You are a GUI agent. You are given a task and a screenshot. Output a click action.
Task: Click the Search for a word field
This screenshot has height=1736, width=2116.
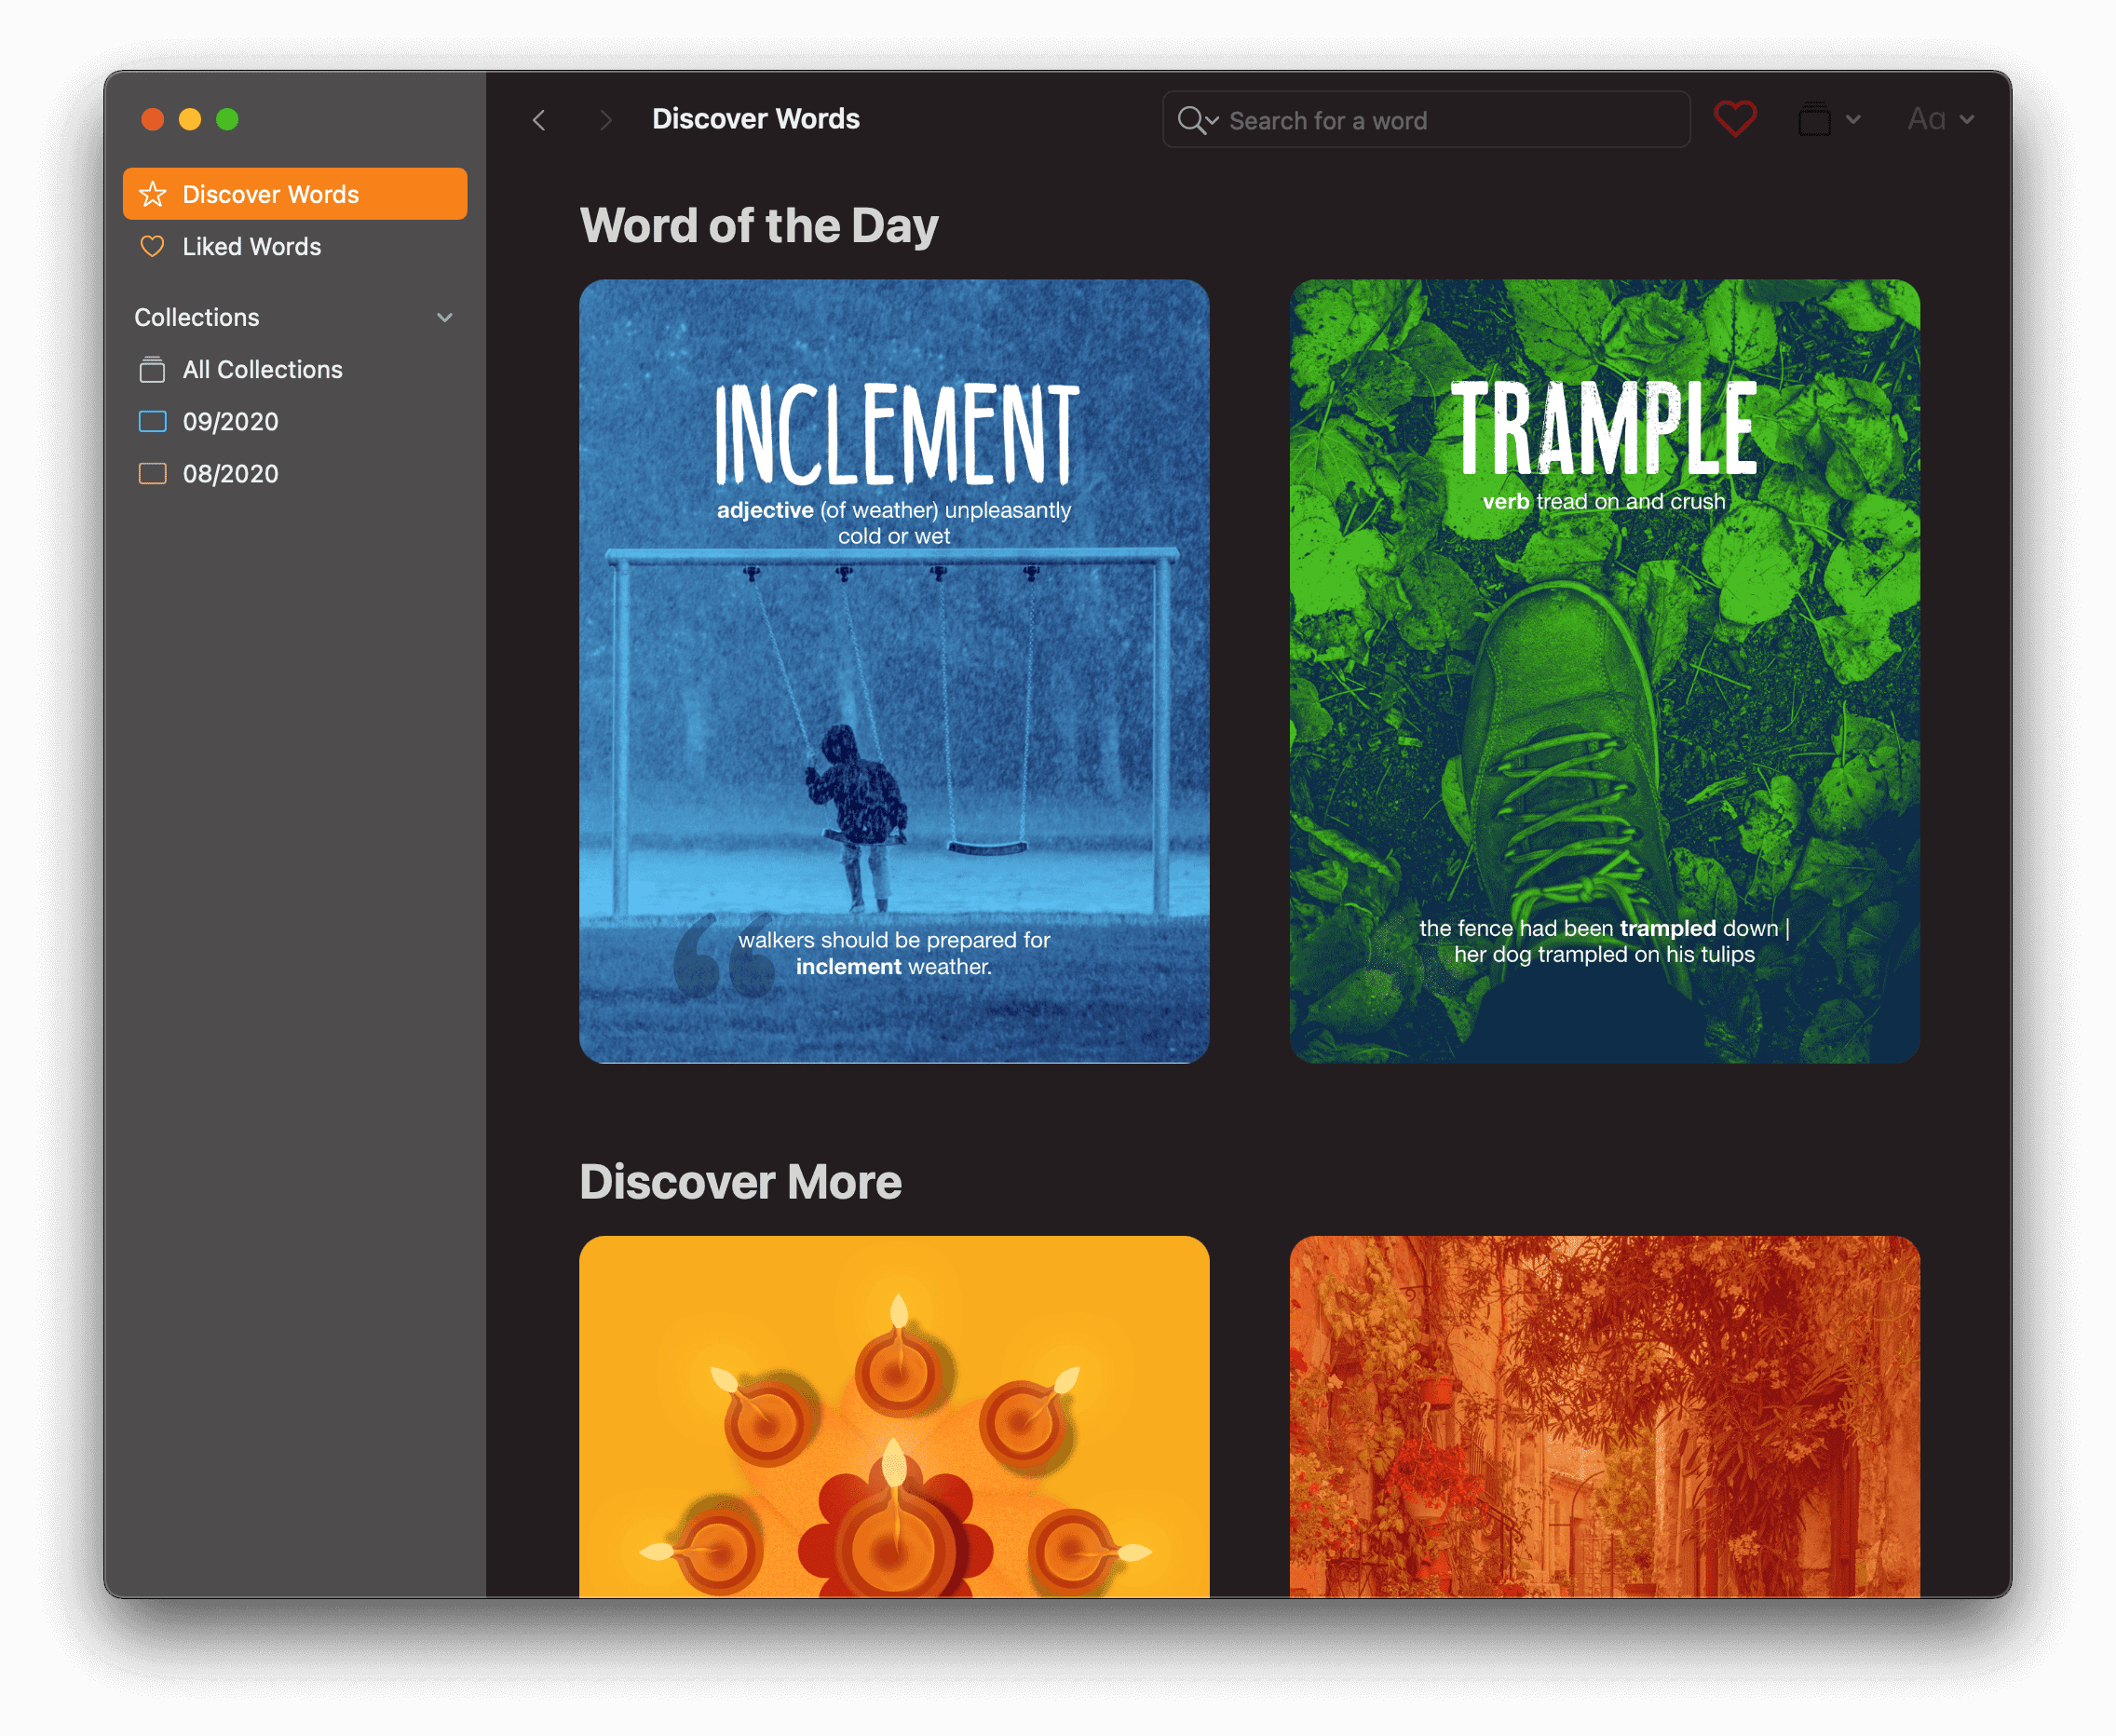click(1440, 120)
